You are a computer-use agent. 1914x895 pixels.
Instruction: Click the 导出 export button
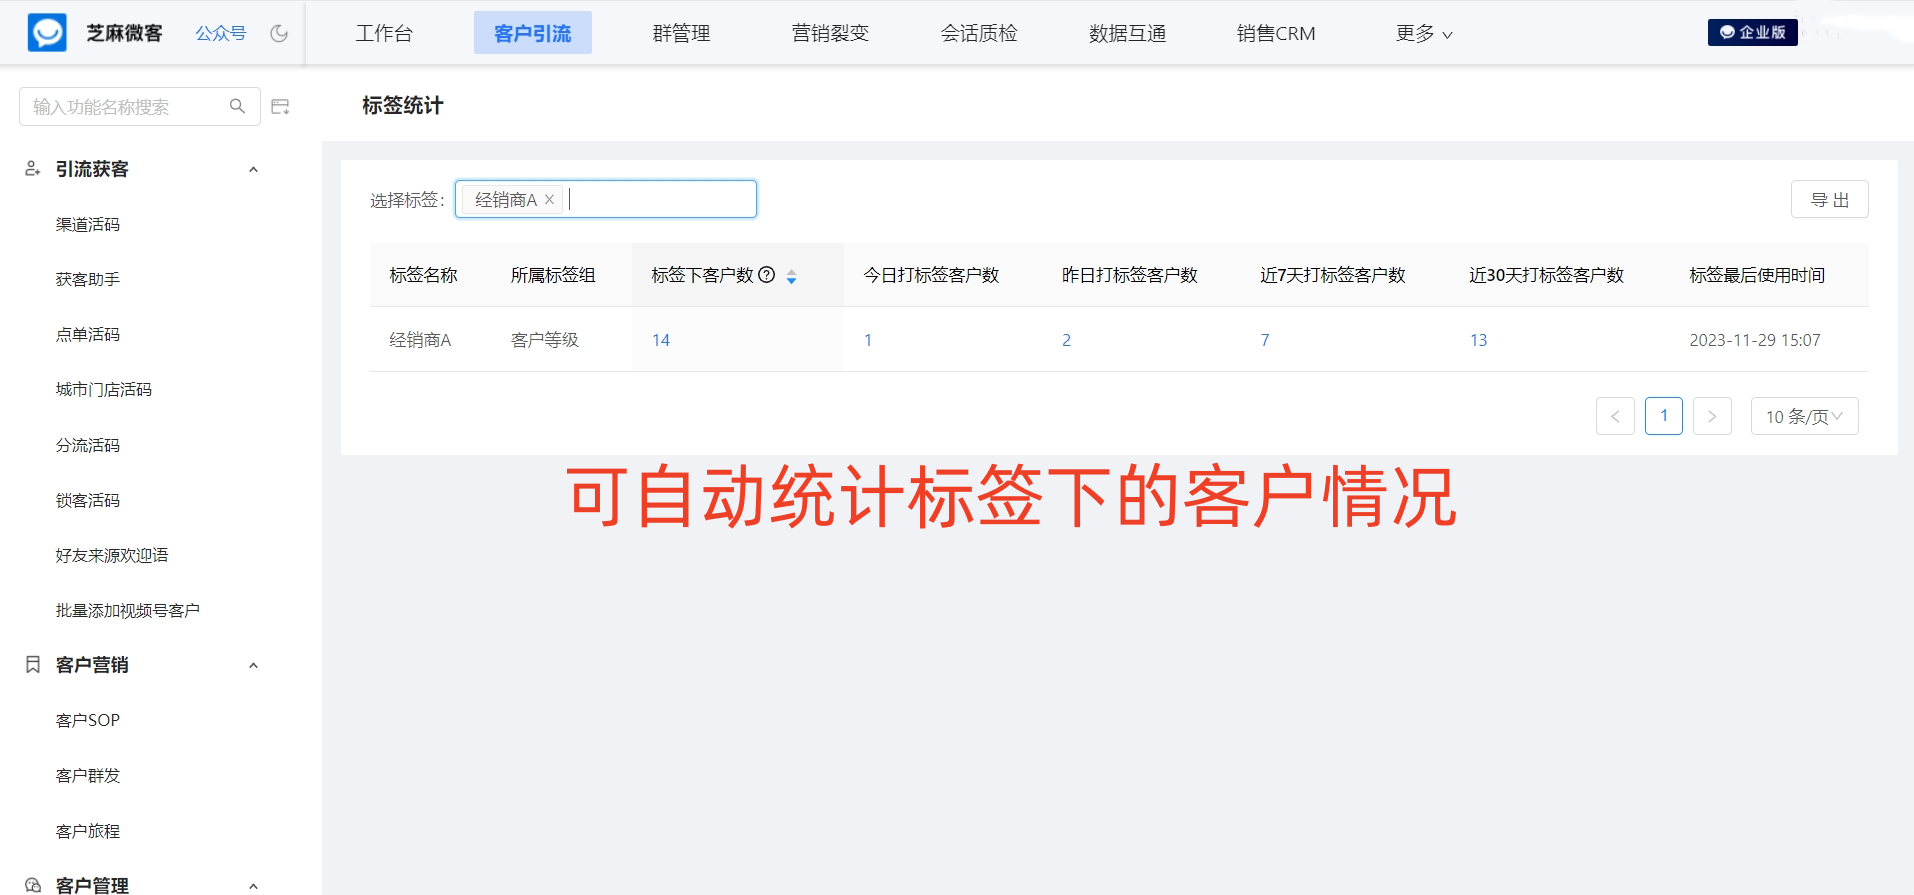pyautogui.click(x=1829, y=199)
